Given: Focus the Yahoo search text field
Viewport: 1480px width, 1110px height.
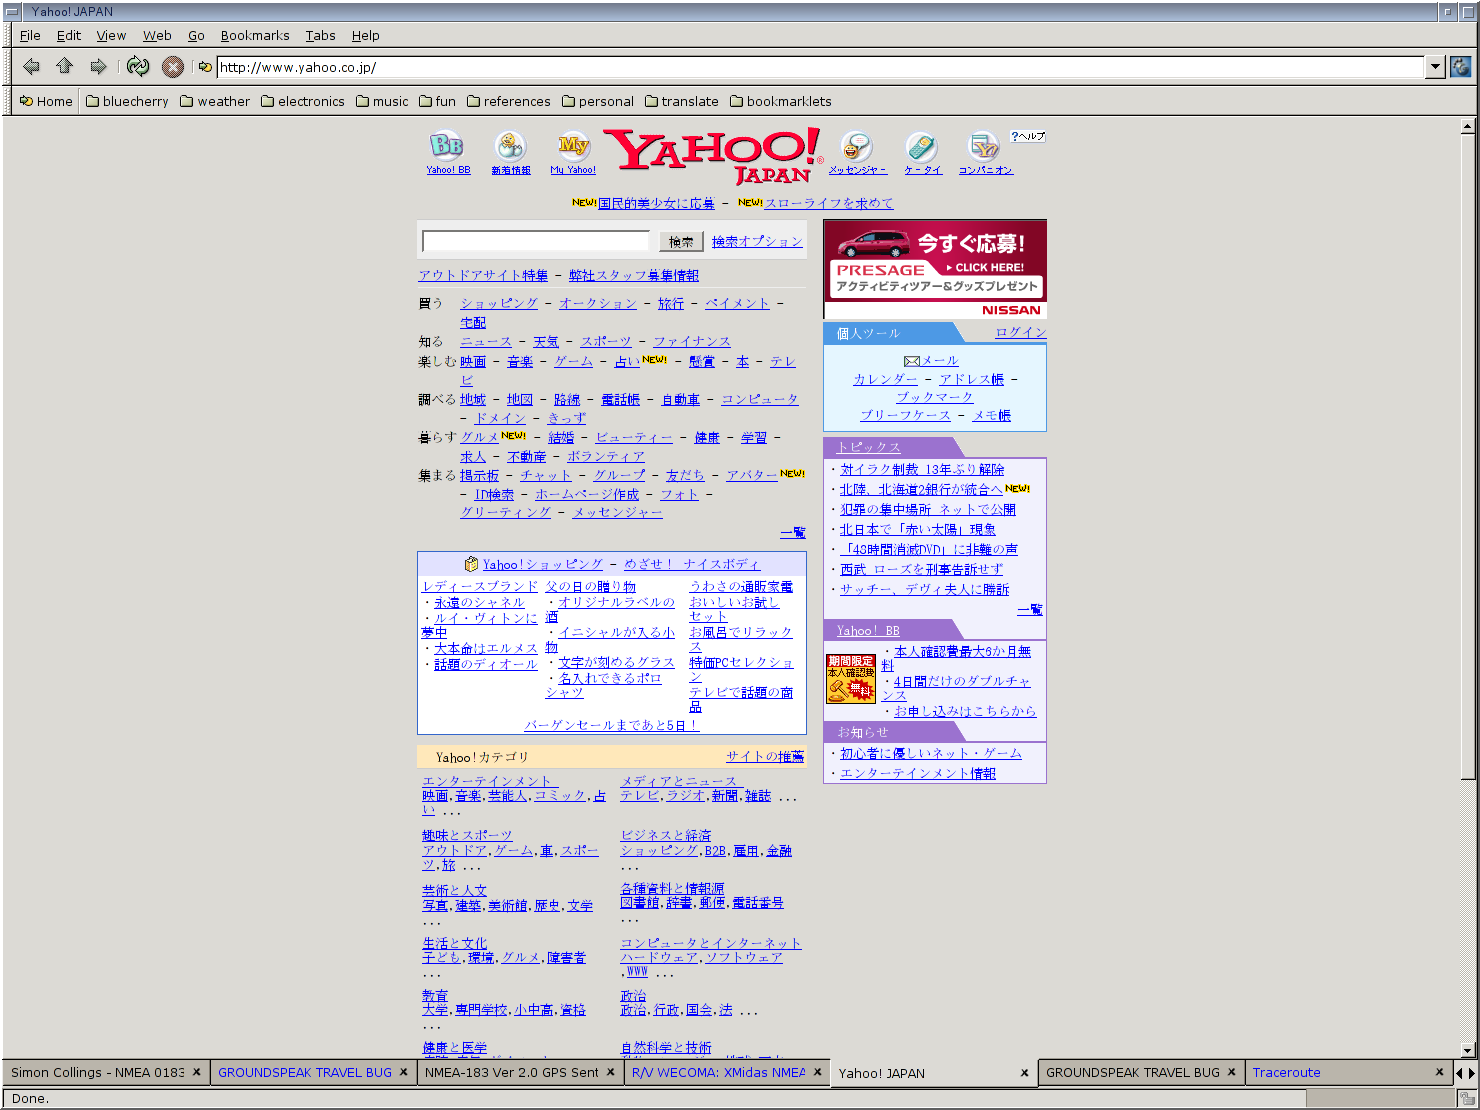Looking at the screenshot, I should pyautogui.click(x=536, y=241).
